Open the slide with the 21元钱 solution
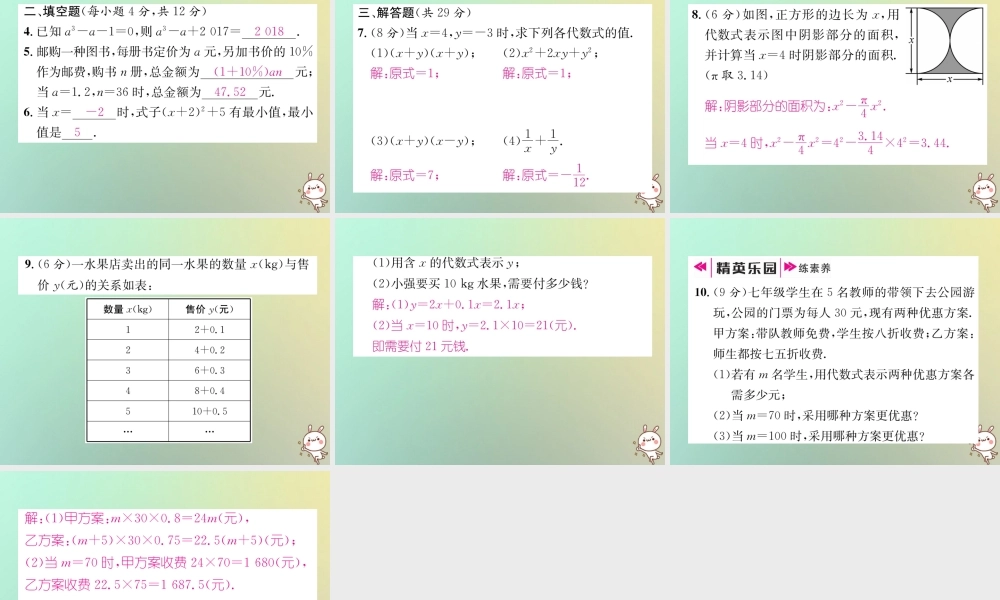The image size is (1000, 600). [500, 342]
